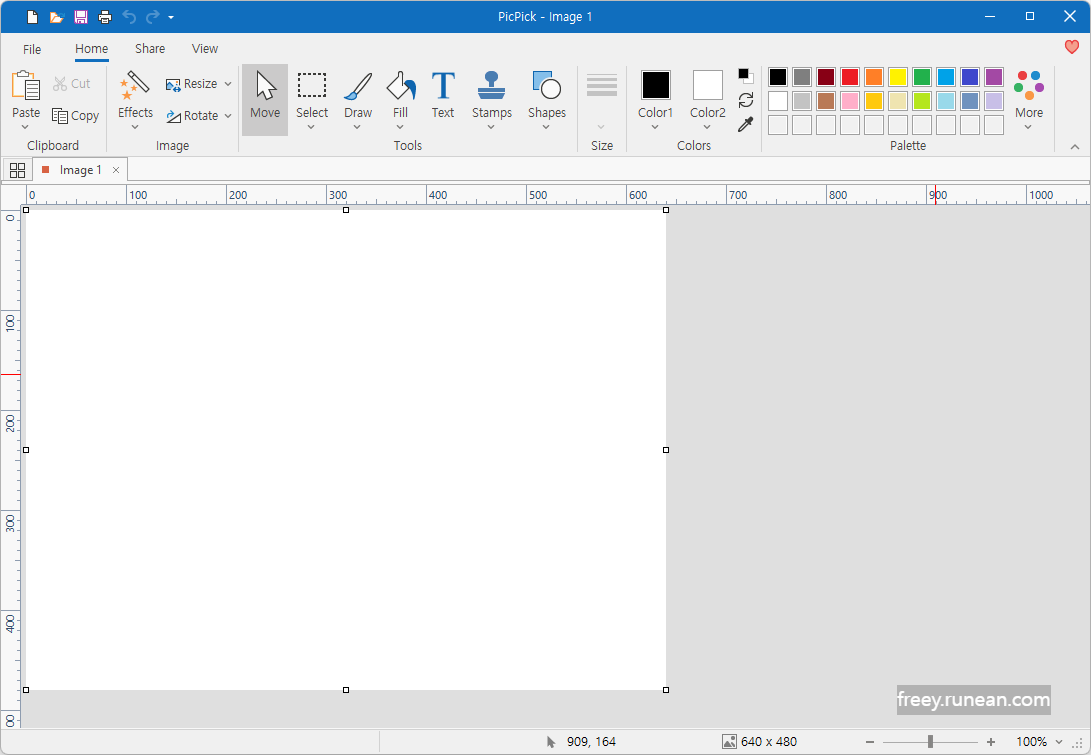Choose the yellow palette swatch
1091x755 pixels.
pos(898,77)
